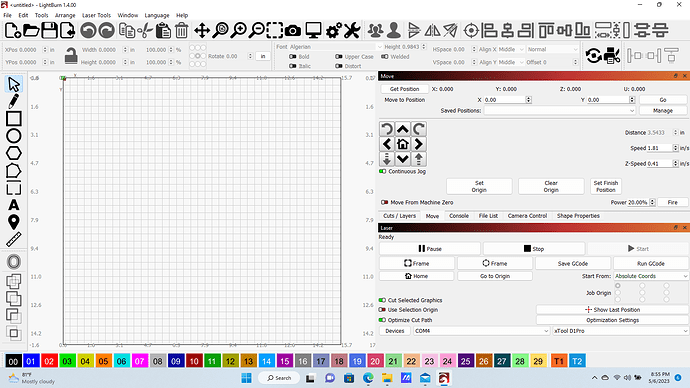
Task: Open the COM4 port dropdown
Action: click(x=481, y=331)
